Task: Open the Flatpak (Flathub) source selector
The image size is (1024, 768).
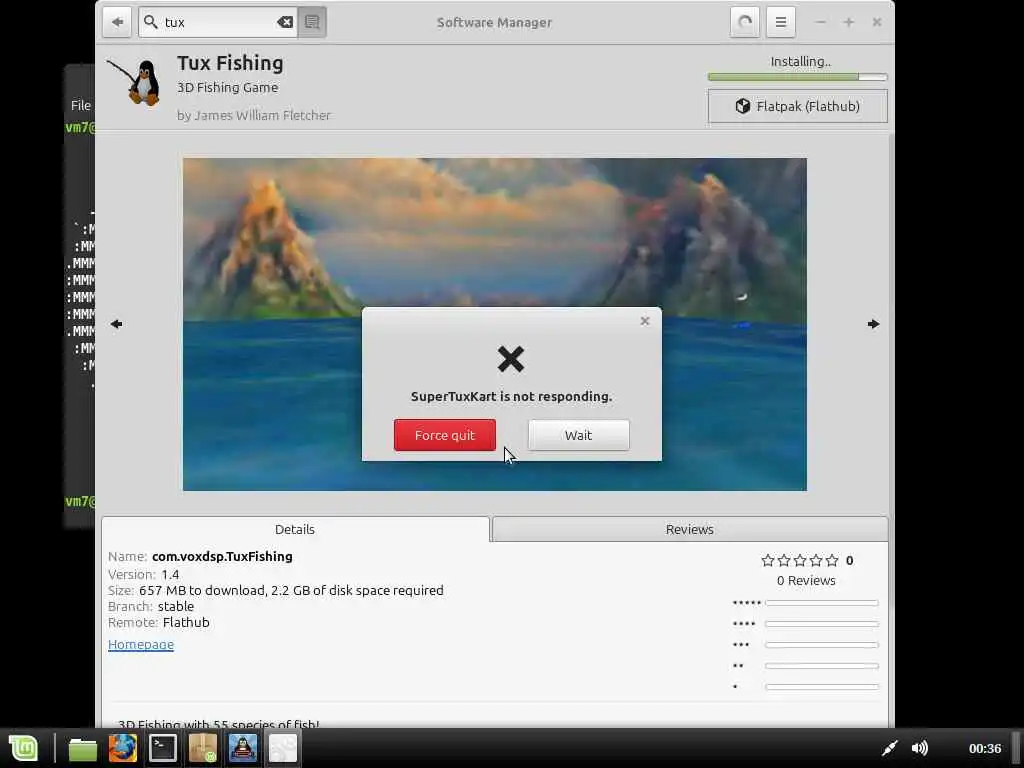Action: point(797,106)
